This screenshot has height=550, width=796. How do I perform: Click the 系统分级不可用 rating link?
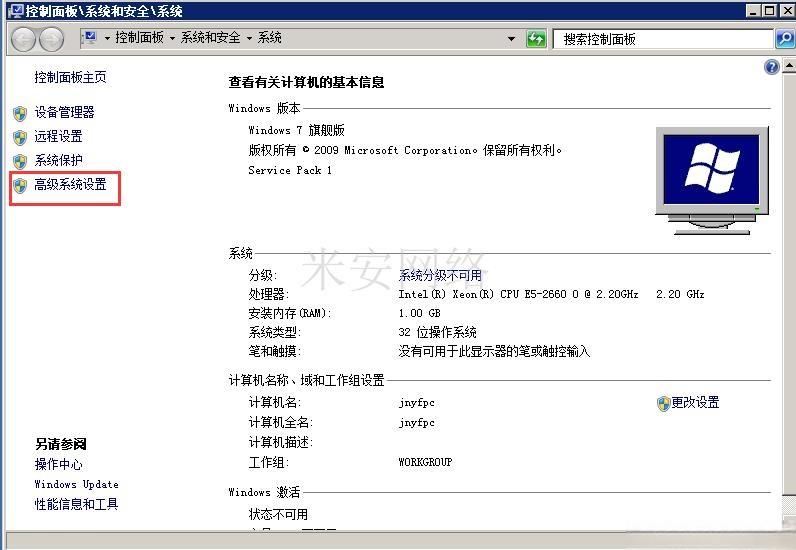[x=440, y=275]
